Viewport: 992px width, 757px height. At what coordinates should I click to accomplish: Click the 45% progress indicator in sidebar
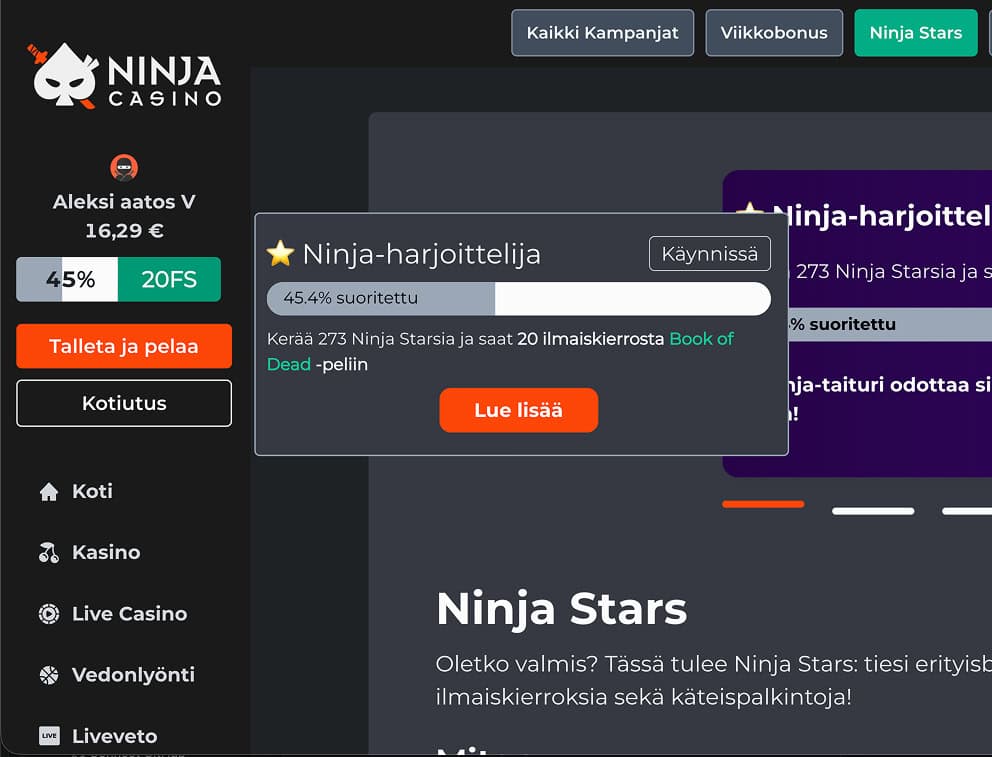click(x=67, y=280)
